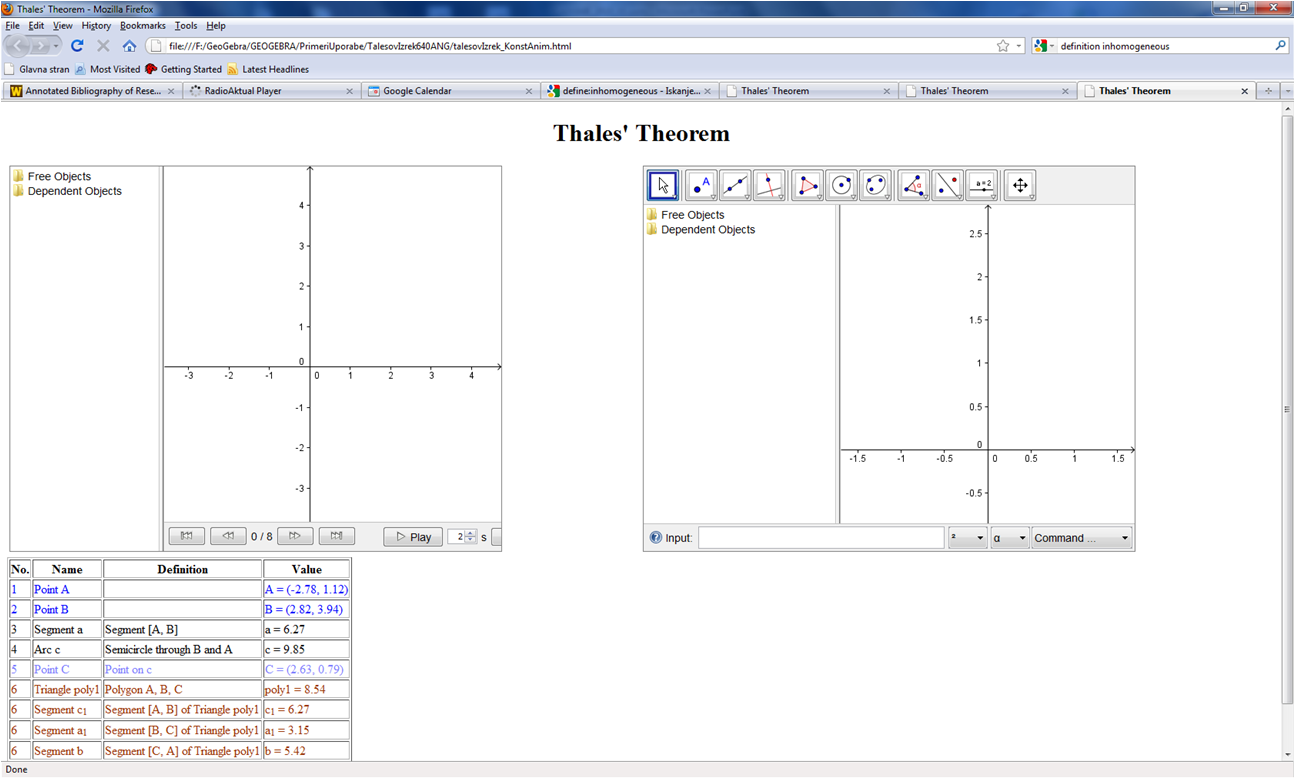
Task: Select the Ellipse conic tool
Action: pos(876,185)
